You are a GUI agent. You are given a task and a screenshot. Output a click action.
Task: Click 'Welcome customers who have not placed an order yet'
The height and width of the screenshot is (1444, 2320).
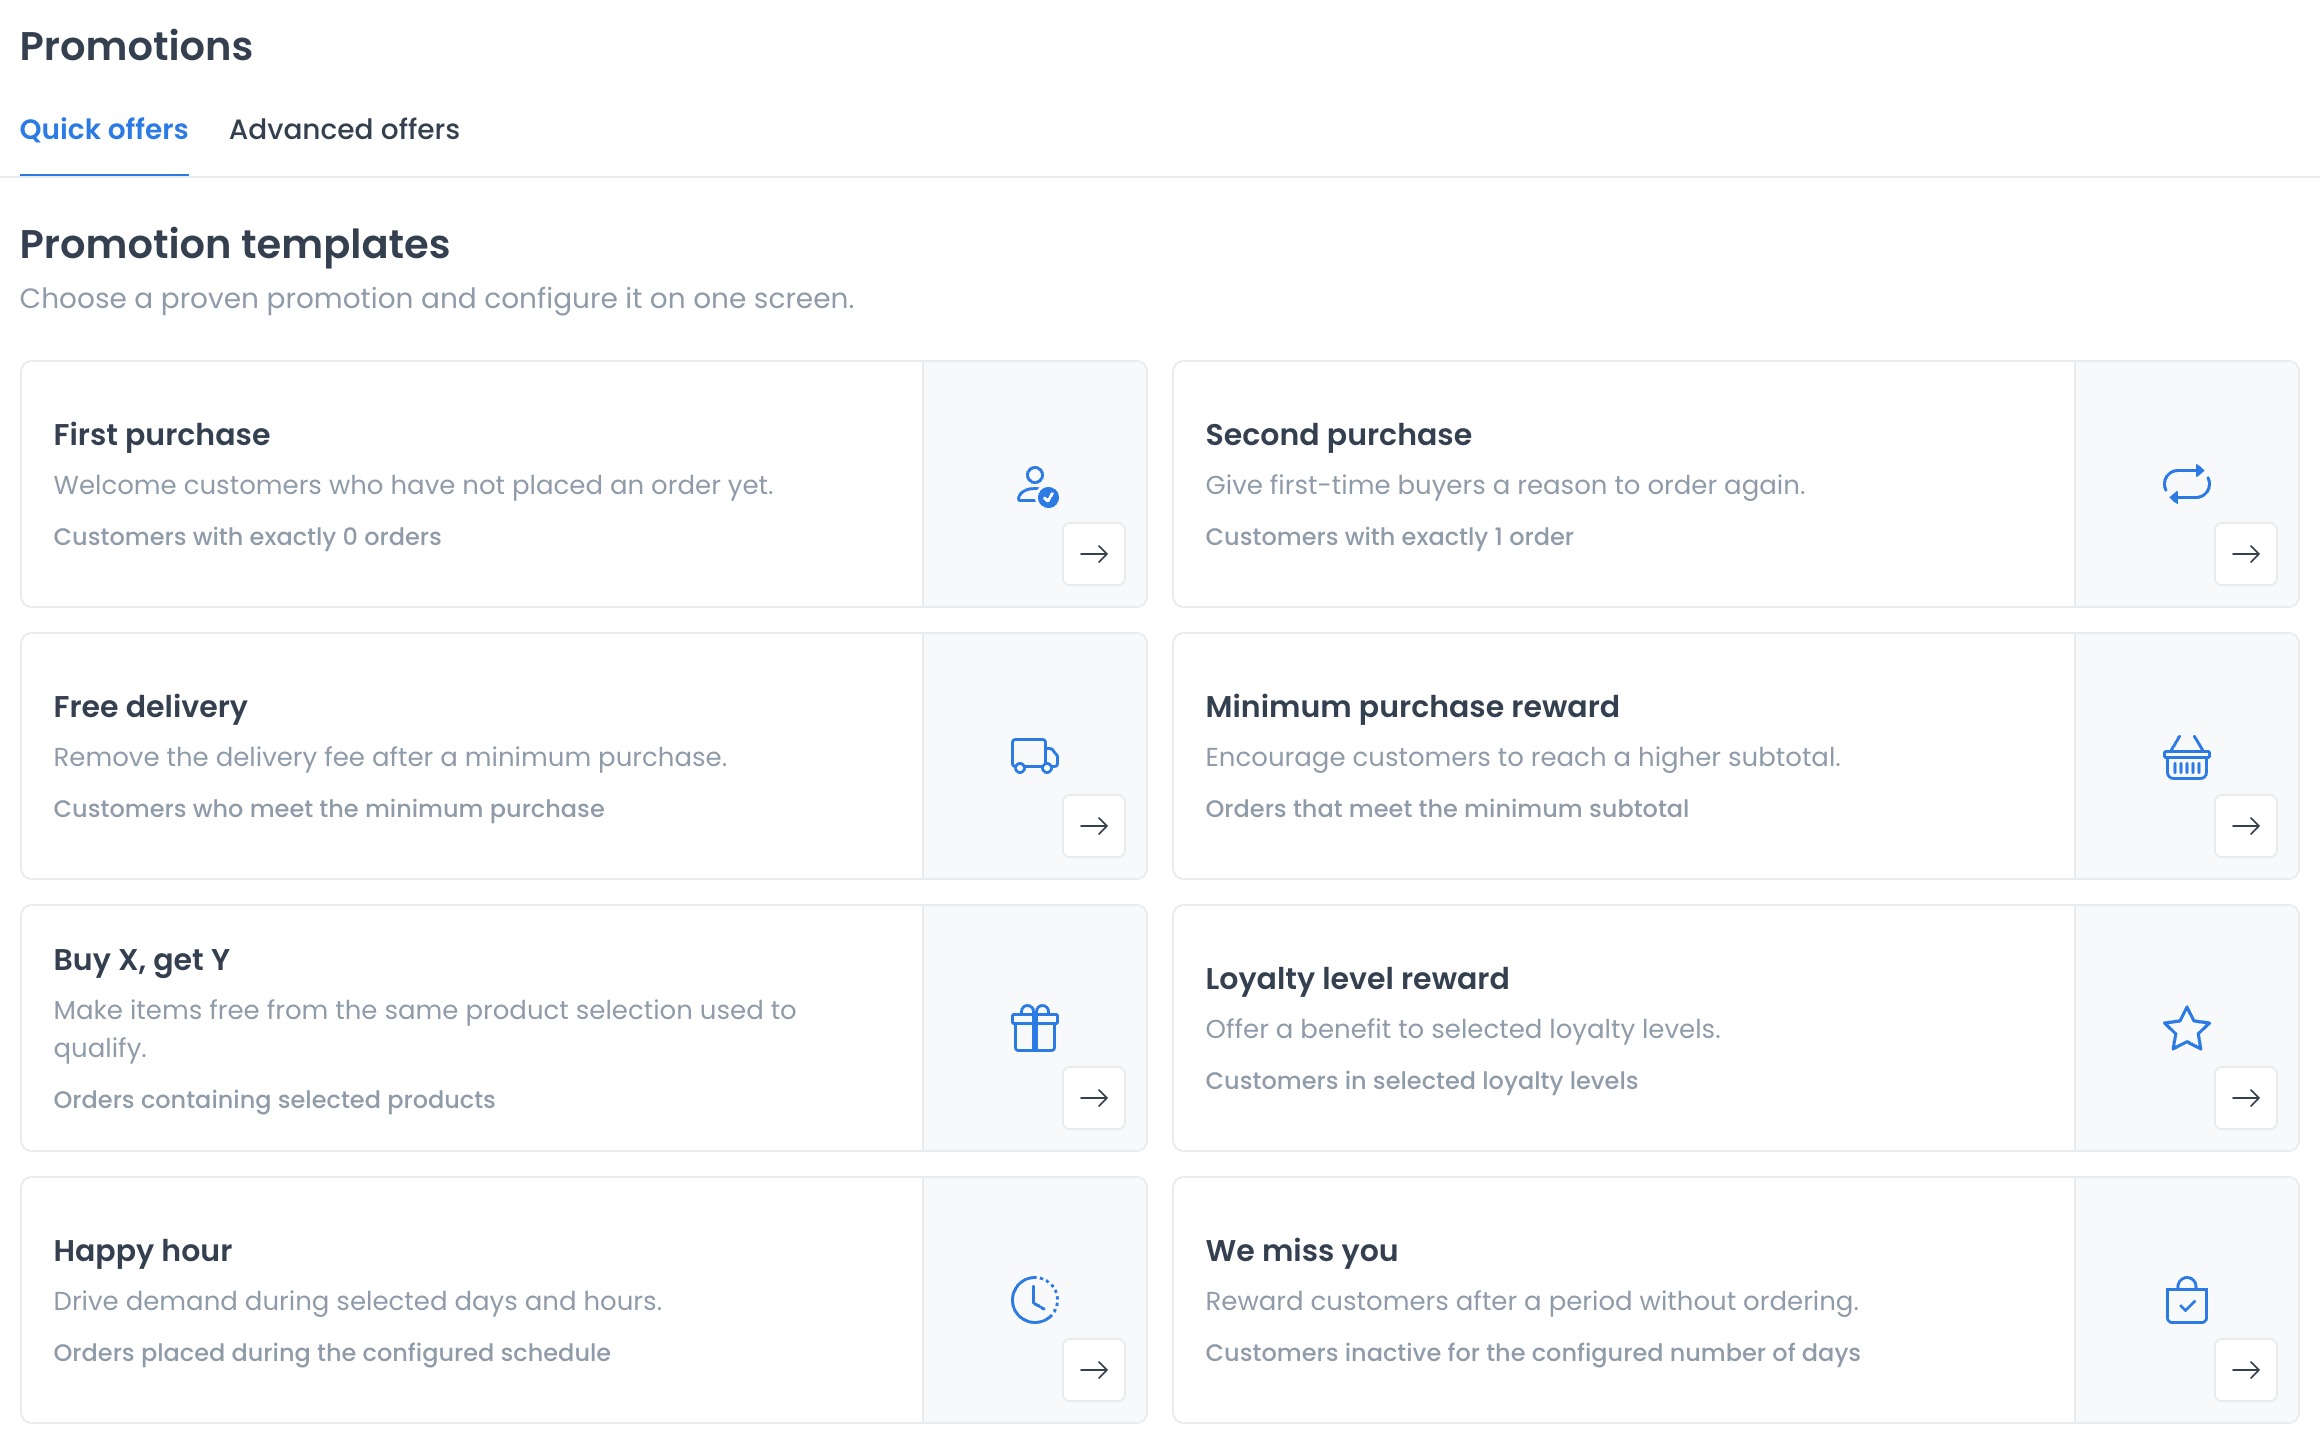pos(413,485)
